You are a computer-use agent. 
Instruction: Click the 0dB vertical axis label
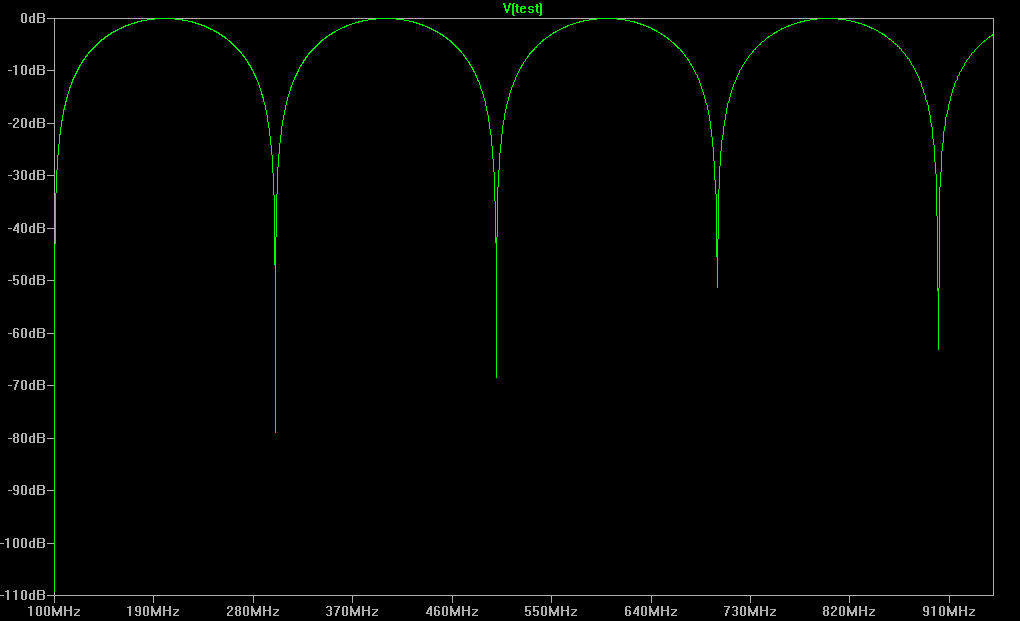32,18
